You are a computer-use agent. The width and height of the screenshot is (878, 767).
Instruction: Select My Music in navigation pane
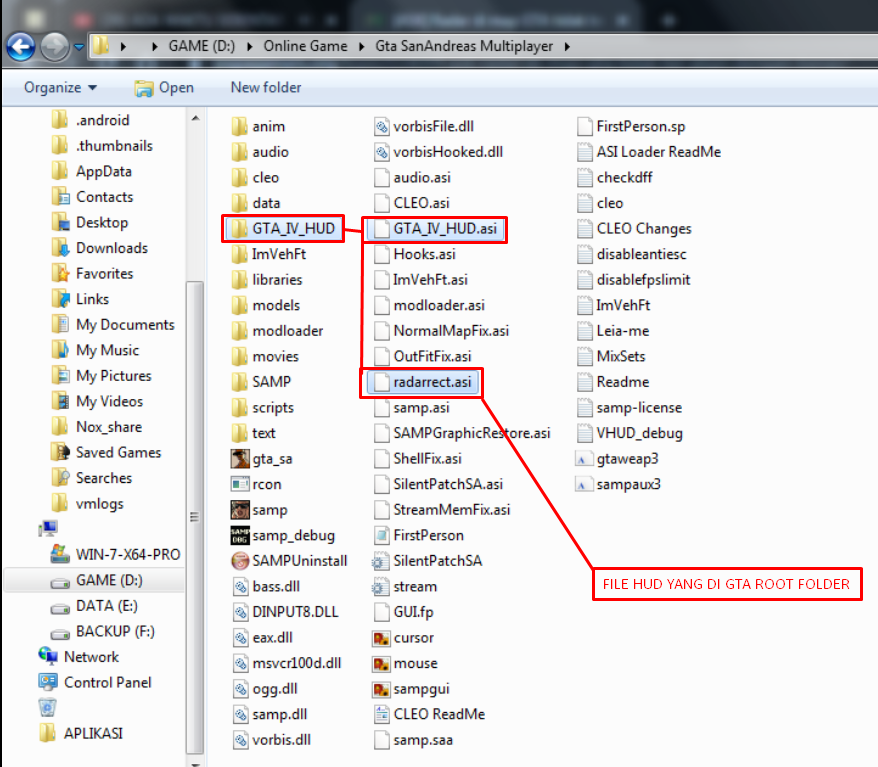95,350
